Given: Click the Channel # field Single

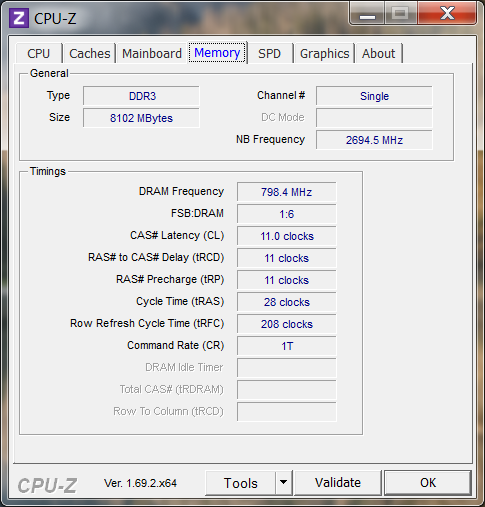Looking at the screenshot, I should [x=374, y=96].
